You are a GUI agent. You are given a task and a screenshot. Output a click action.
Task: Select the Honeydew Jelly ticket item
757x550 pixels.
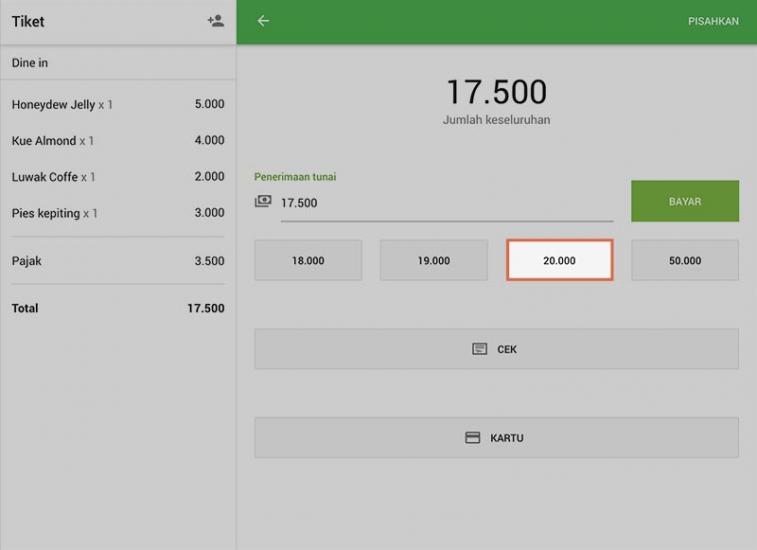coord(118,104)
